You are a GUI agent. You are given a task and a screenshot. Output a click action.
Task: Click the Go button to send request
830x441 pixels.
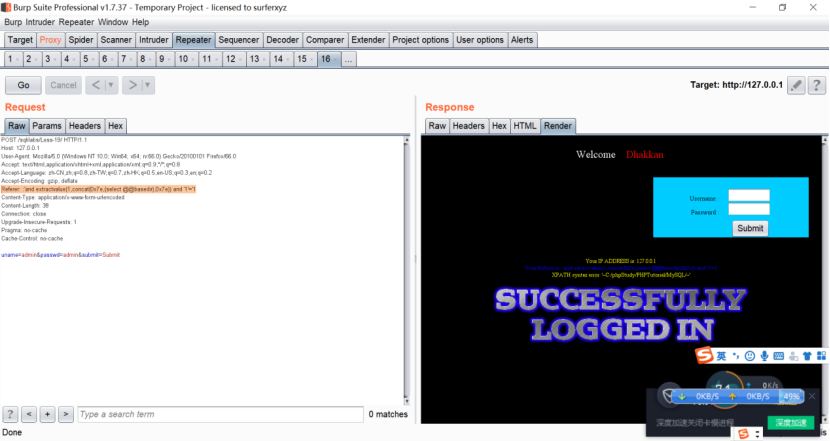23,85
